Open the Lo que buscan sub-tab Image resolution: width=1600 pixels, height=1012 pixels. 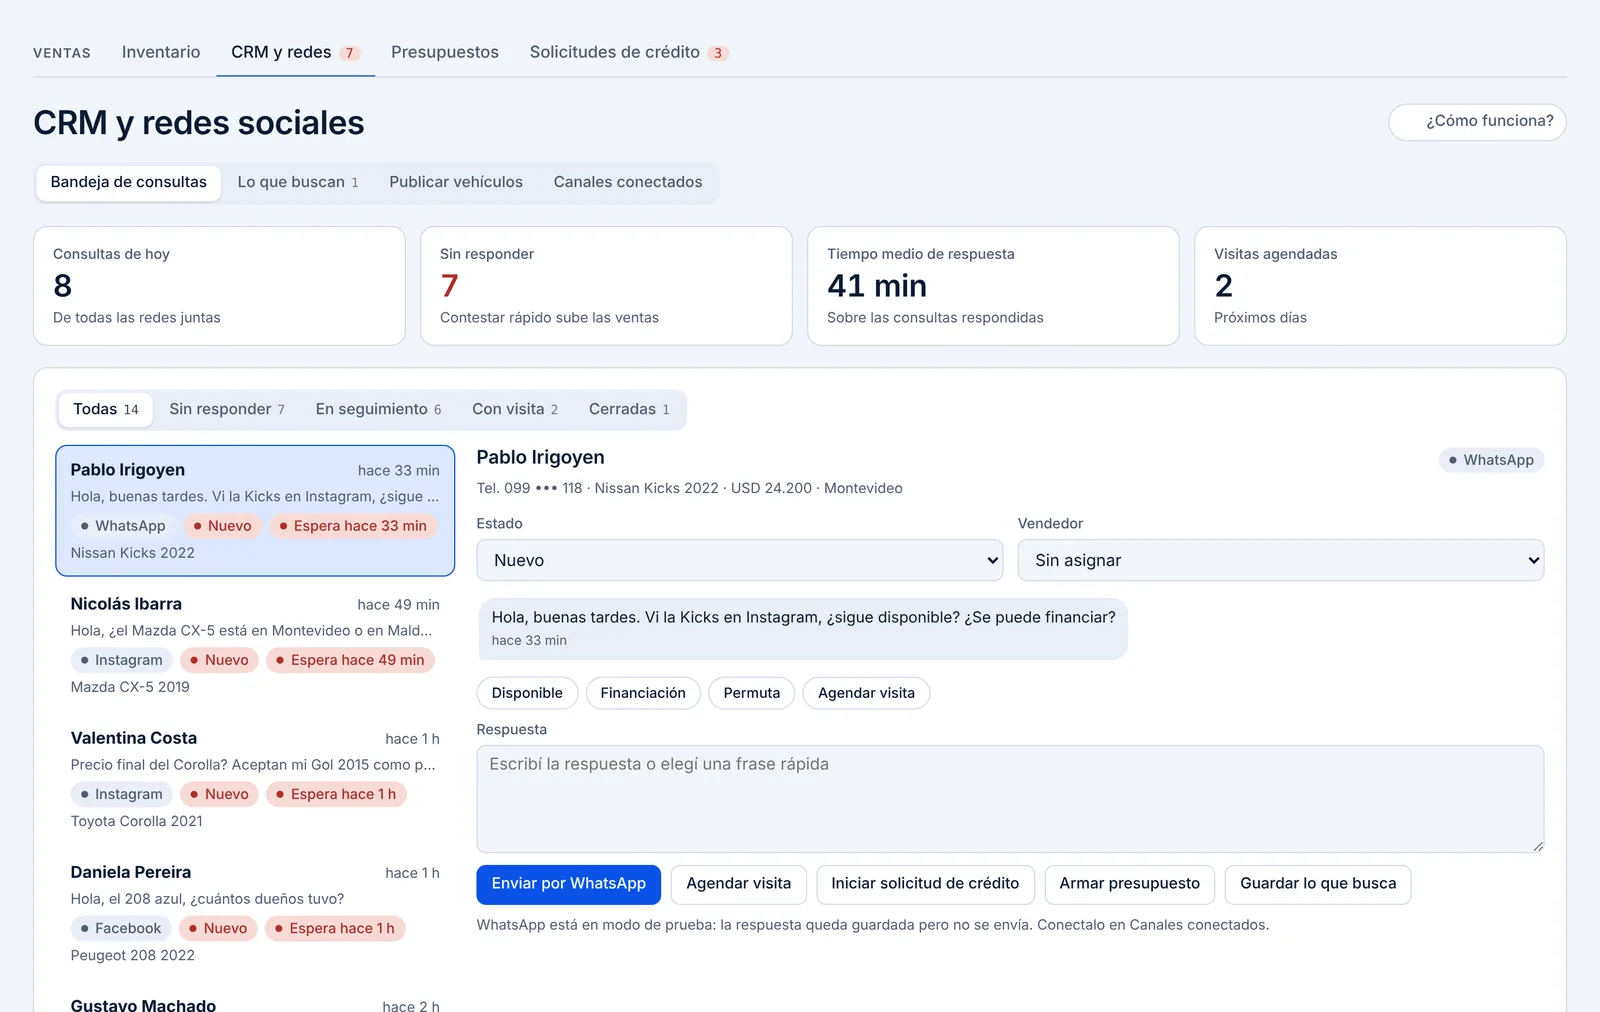298,182
